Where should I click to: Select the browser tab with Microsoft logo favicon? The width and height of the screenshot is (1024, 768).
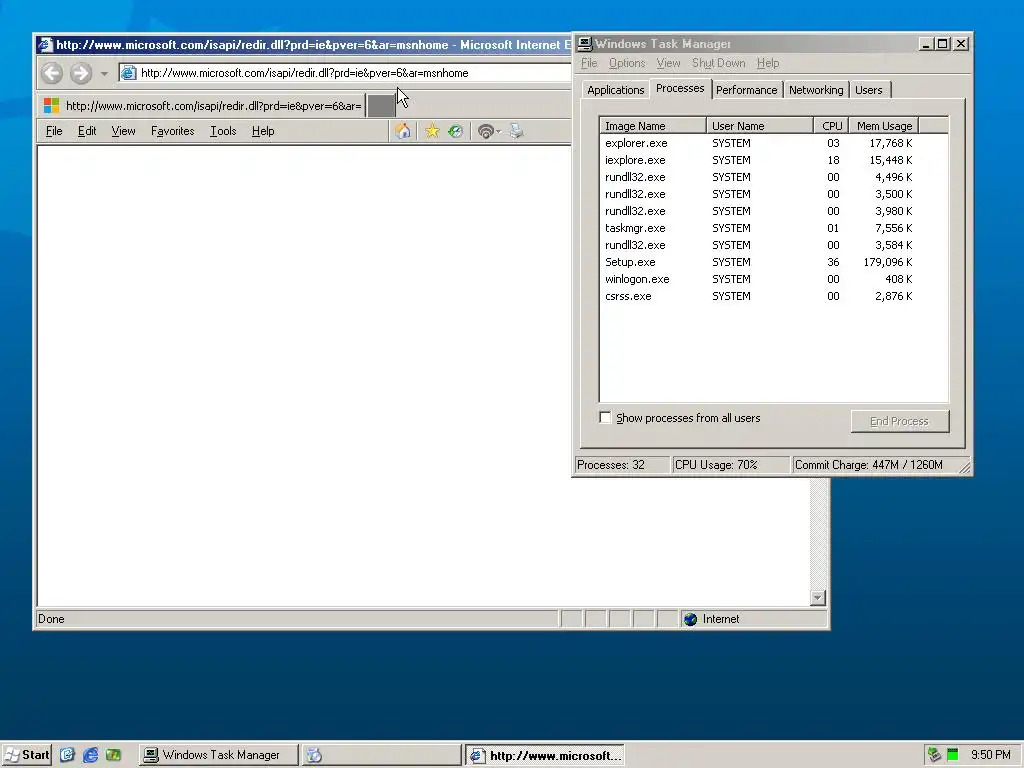(201, 106)
